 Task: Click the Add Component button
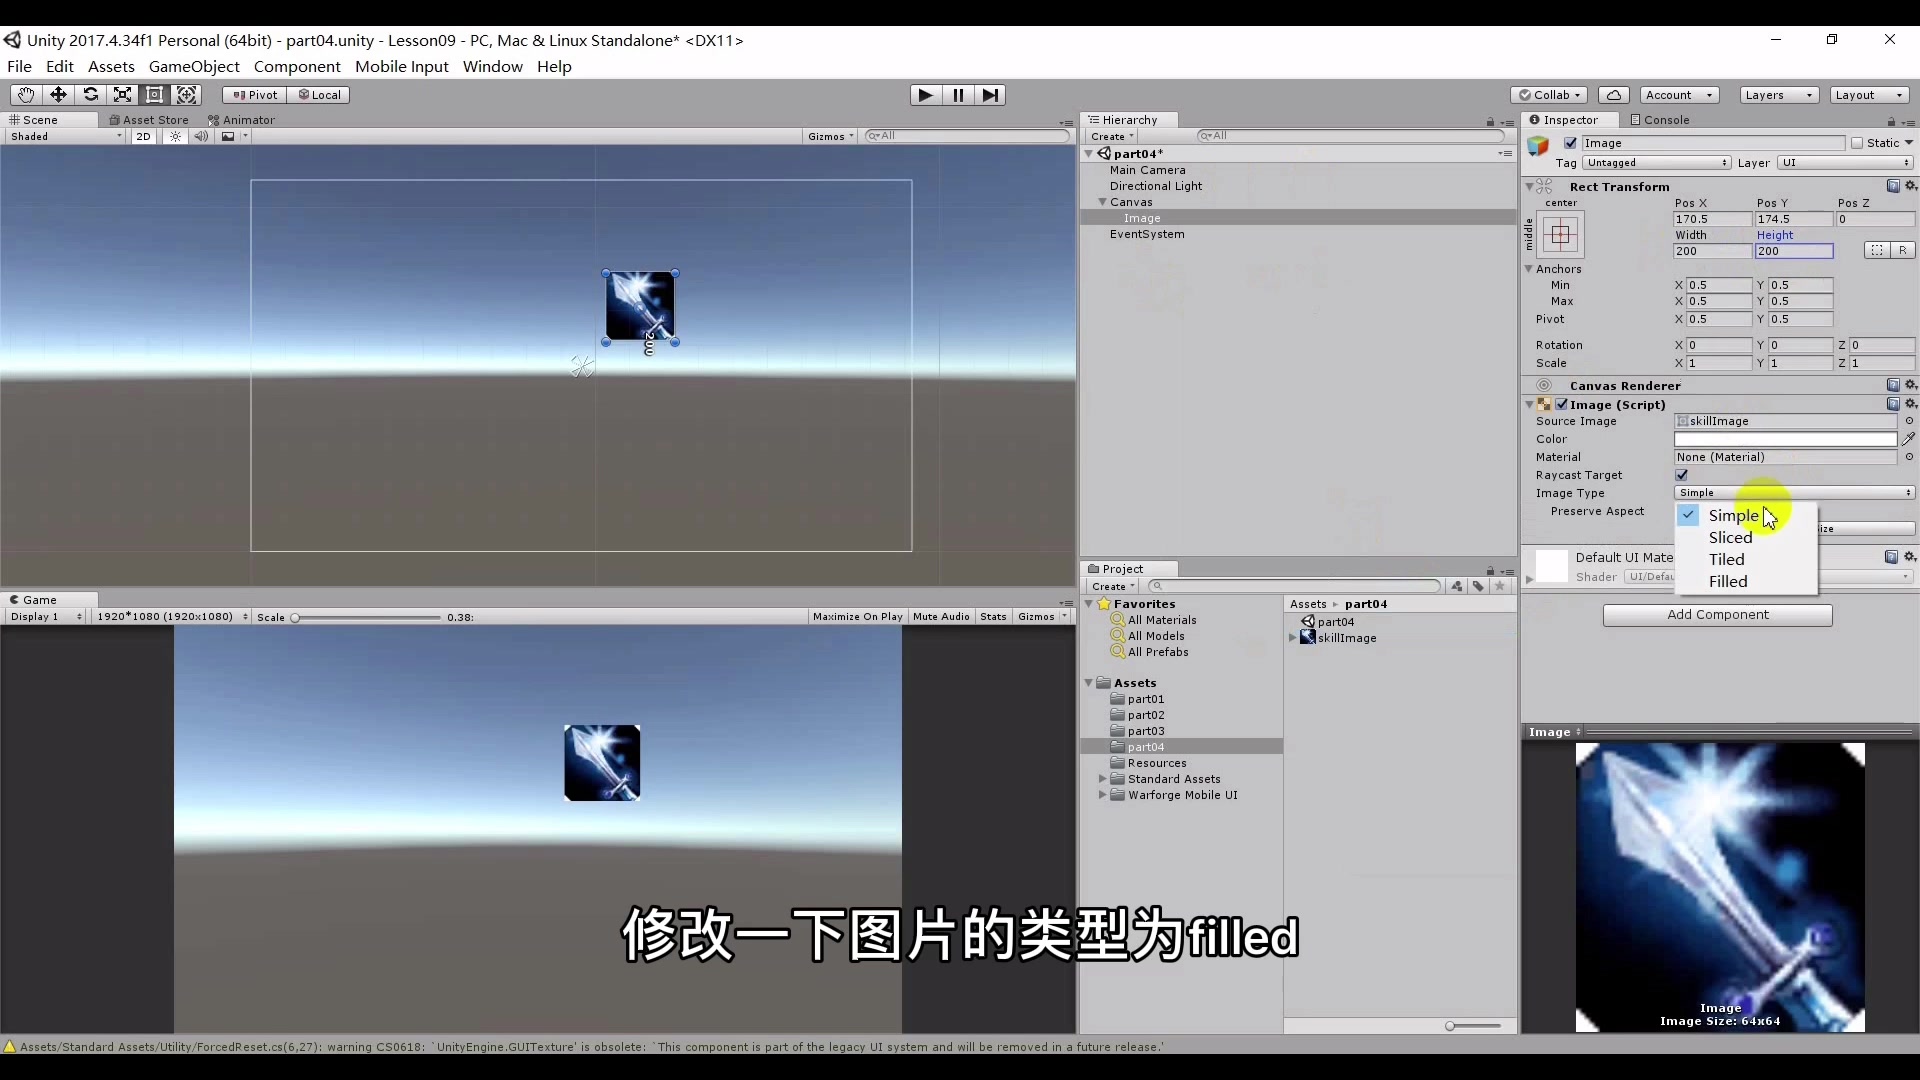(x=1718, y=615)
